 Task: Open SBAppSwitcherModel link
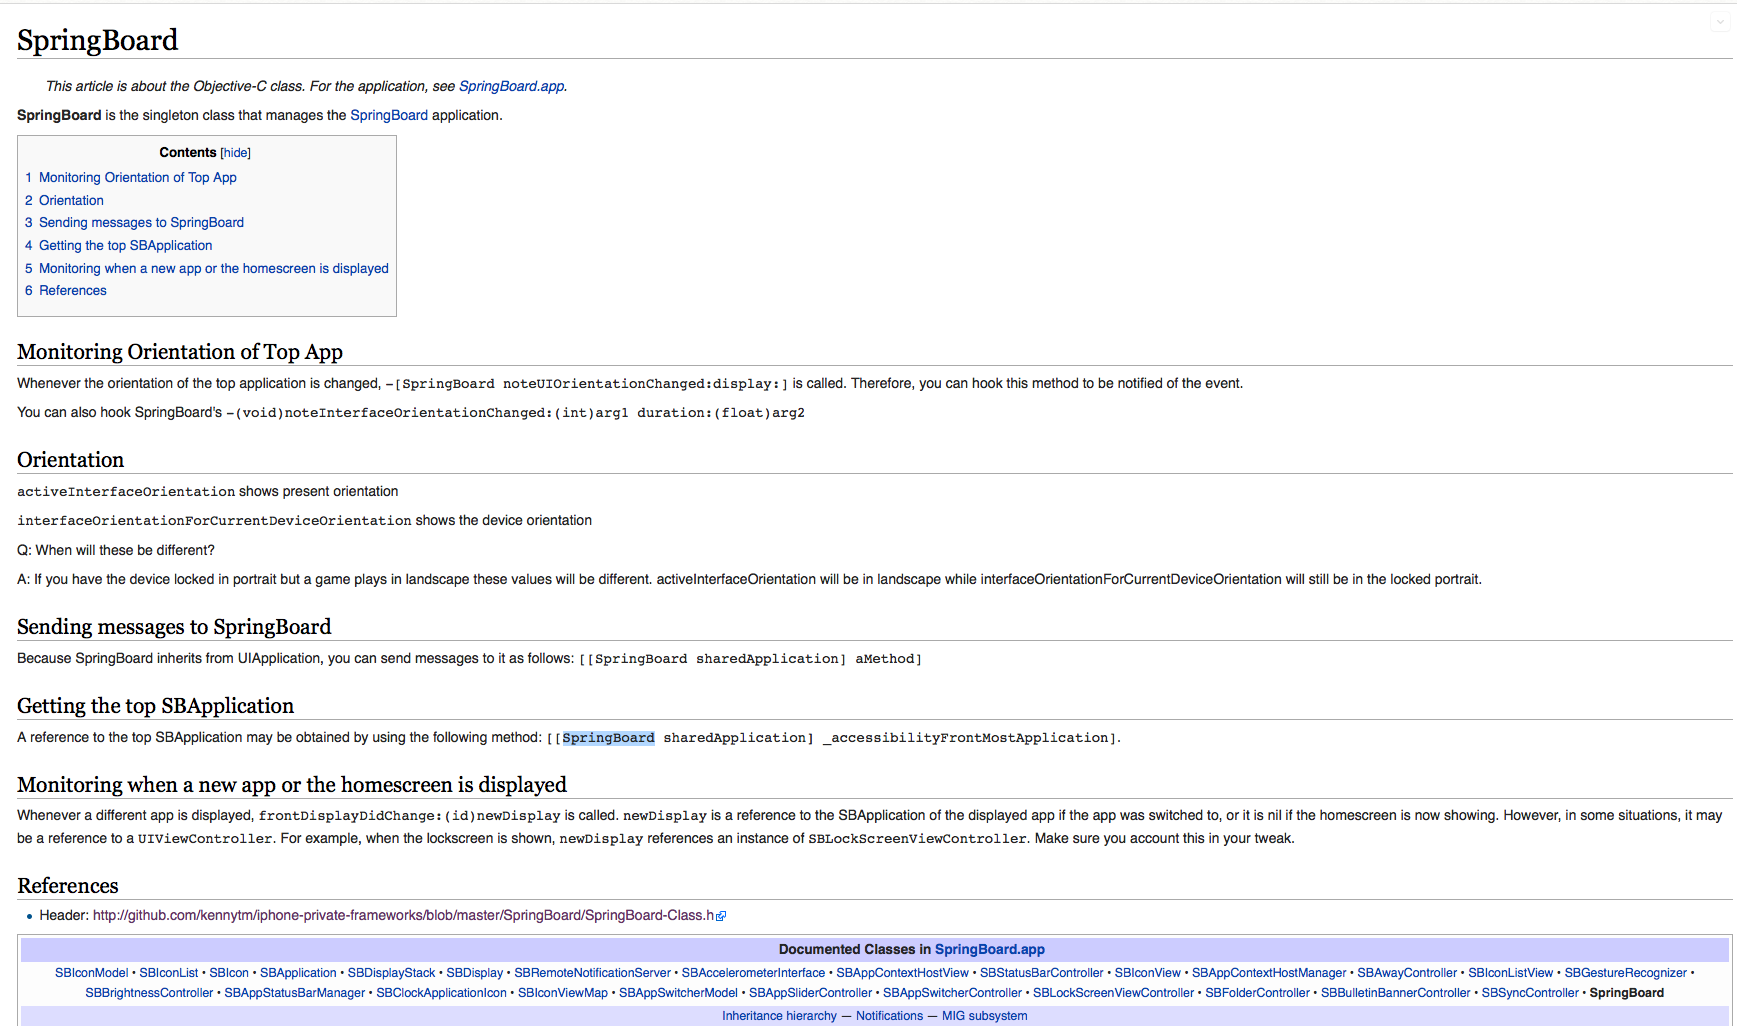point(678,993)
